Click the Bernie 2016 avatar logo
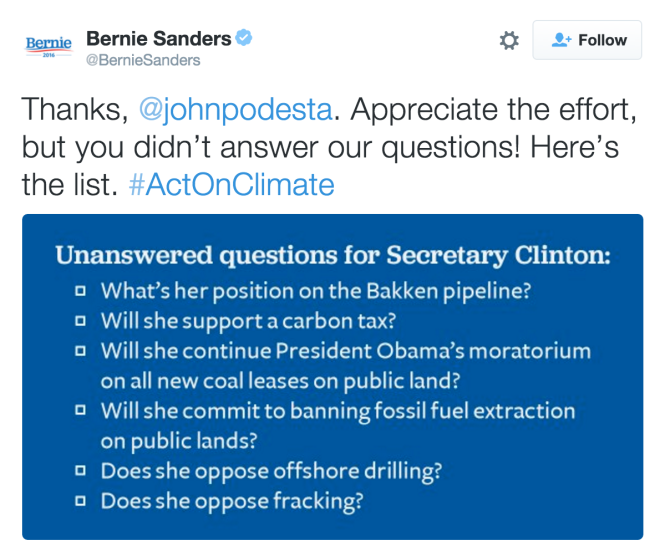Image resolution: width=660 pixels, height=551 pixels. tap(49, 47)
